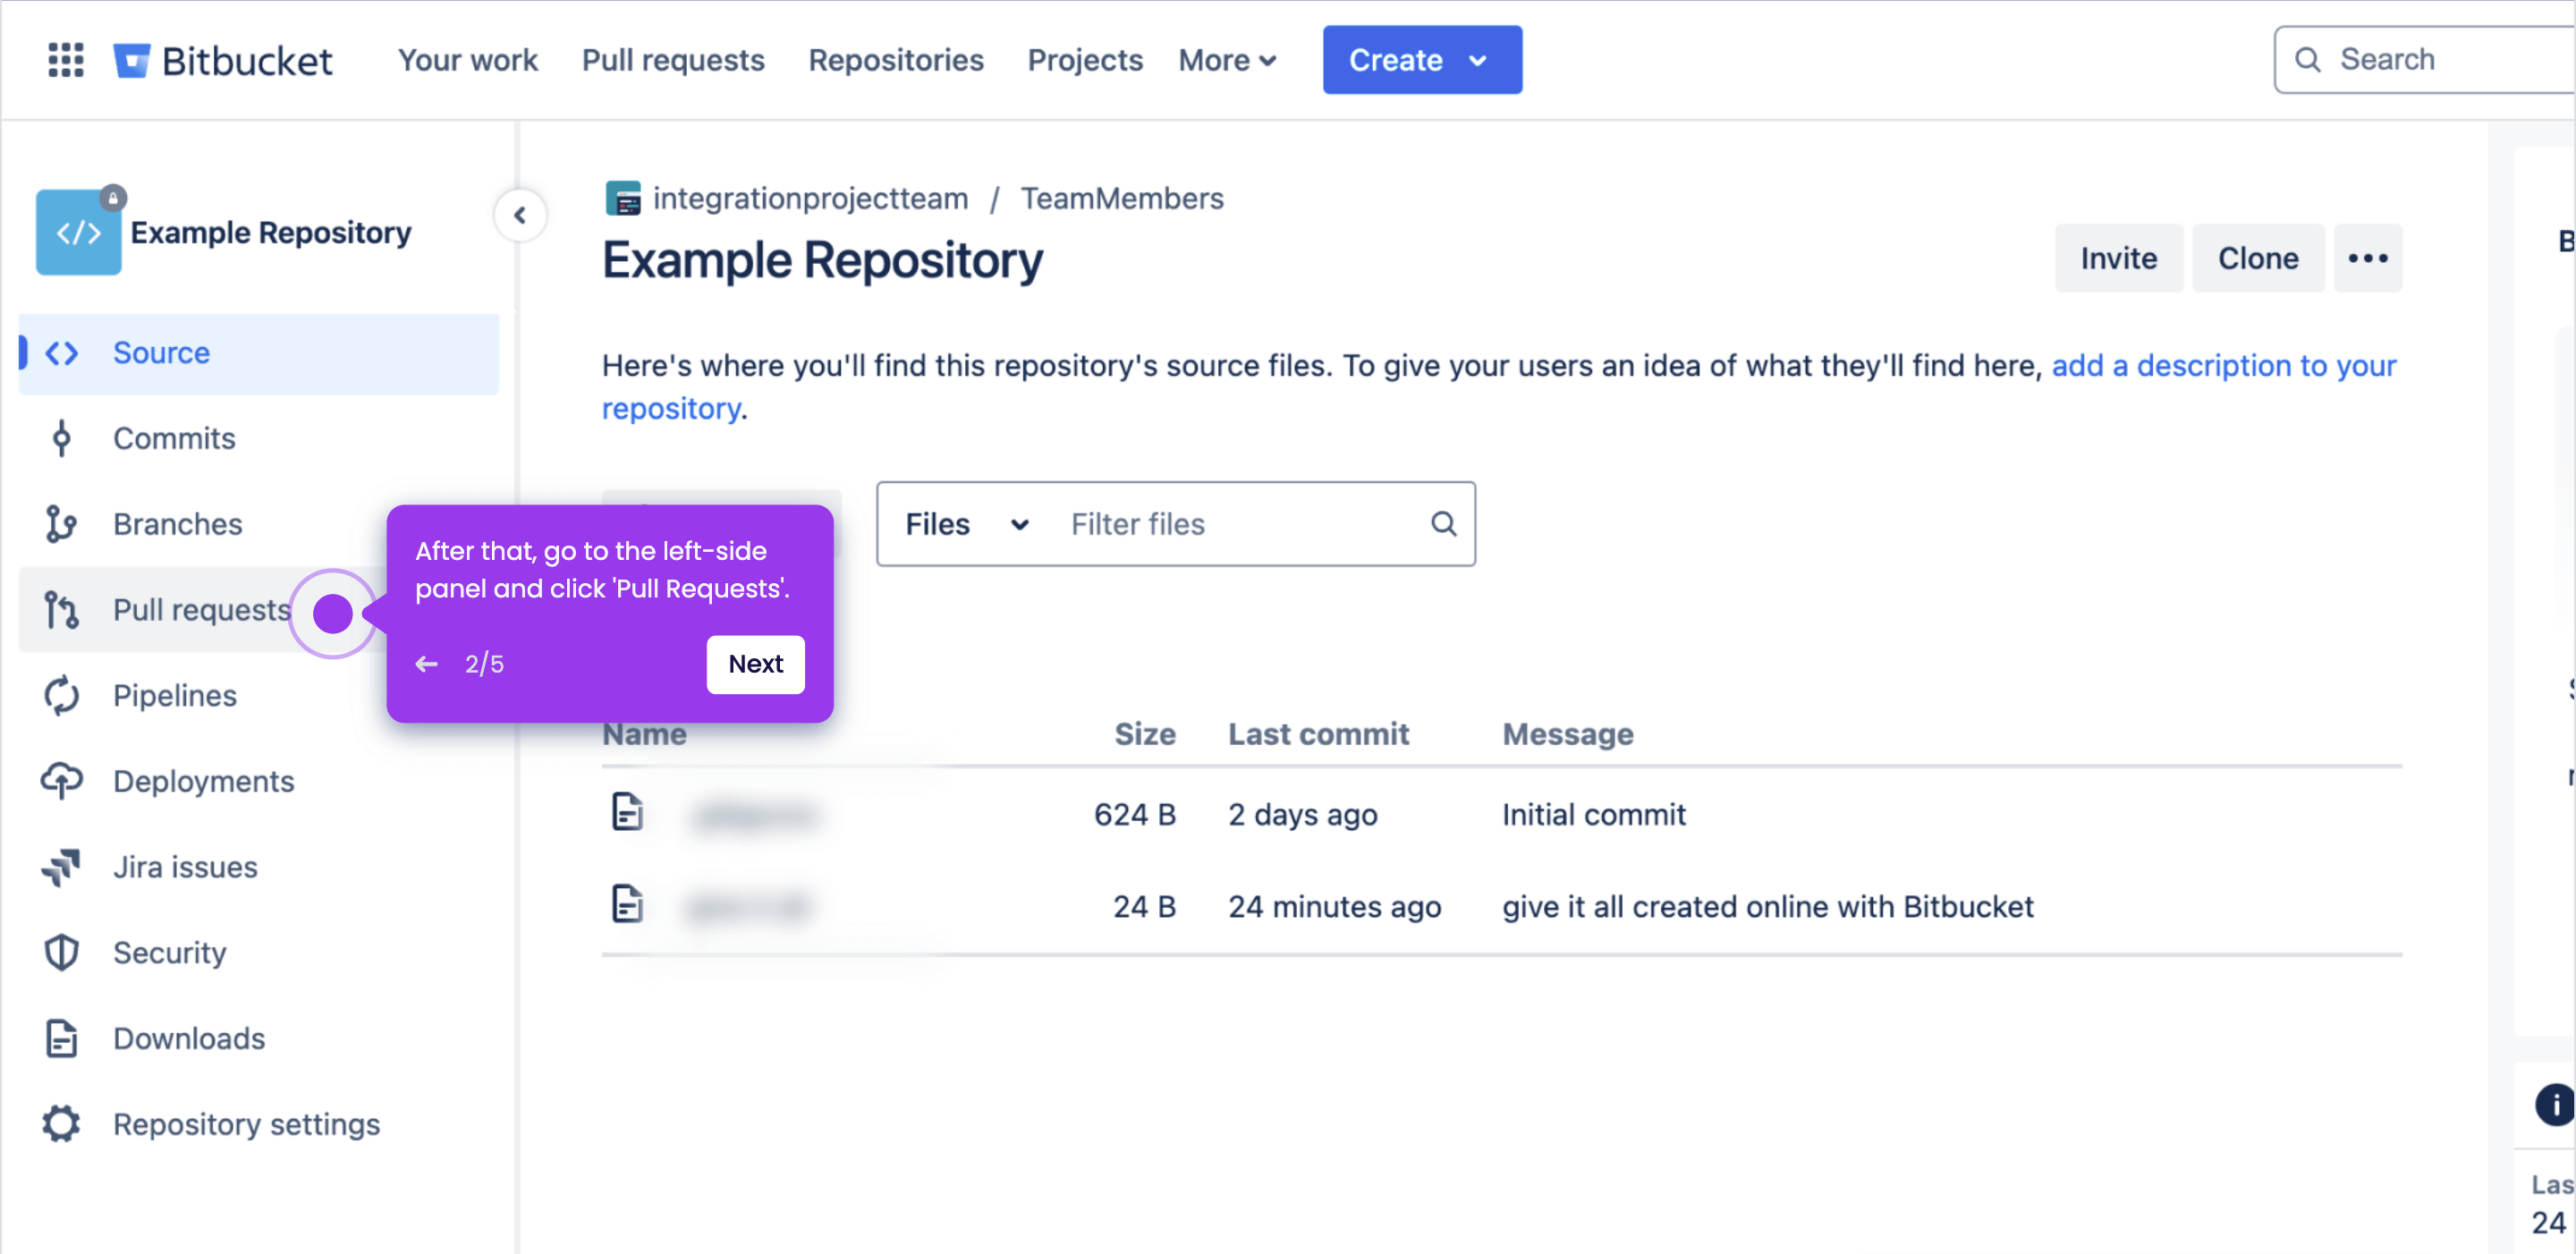
Task: Click file icon in 624 B row
Action: pos(627,812)
